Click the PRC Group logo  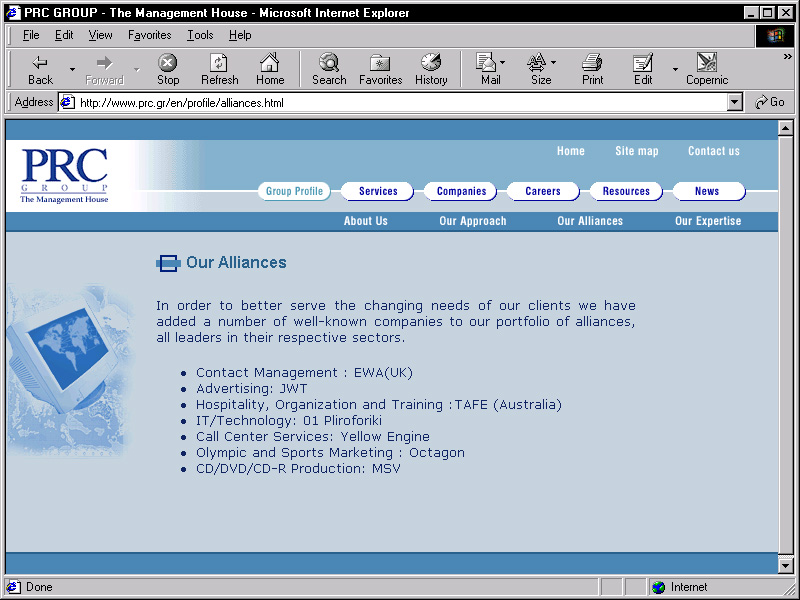pos(64,175)
